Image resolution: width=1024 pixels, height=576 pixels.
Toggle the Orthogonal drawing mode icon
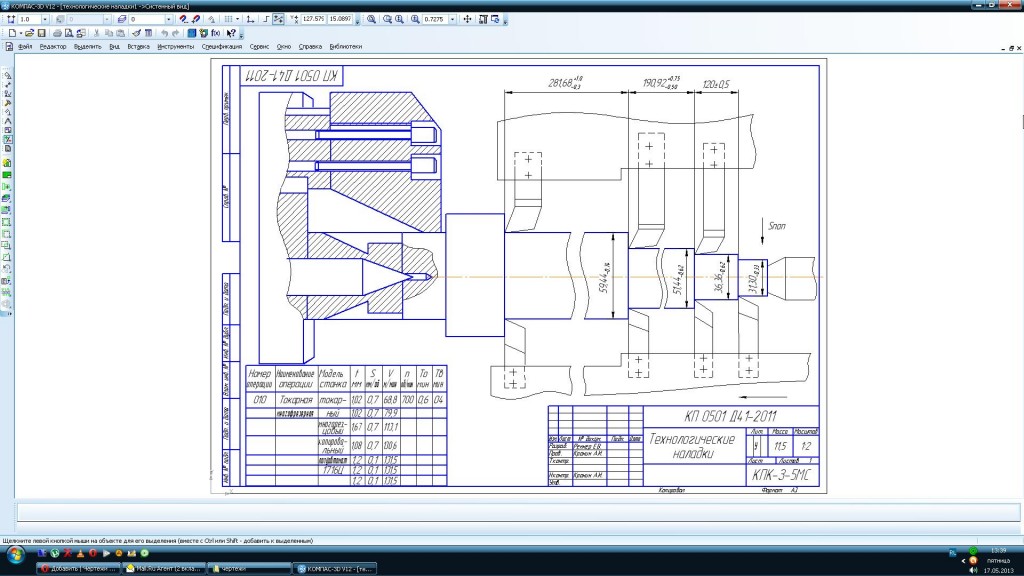tap(266, 19)
